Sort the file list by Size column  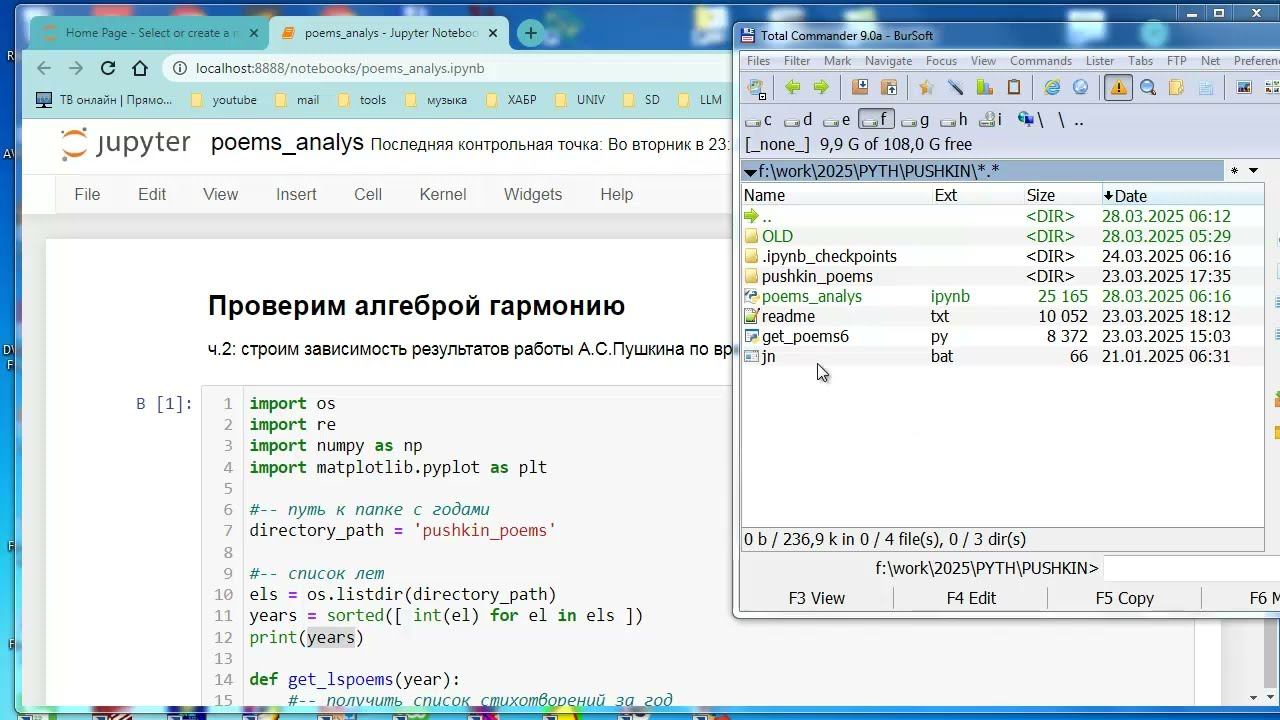pyautogui.click(x=1063, y=196)
